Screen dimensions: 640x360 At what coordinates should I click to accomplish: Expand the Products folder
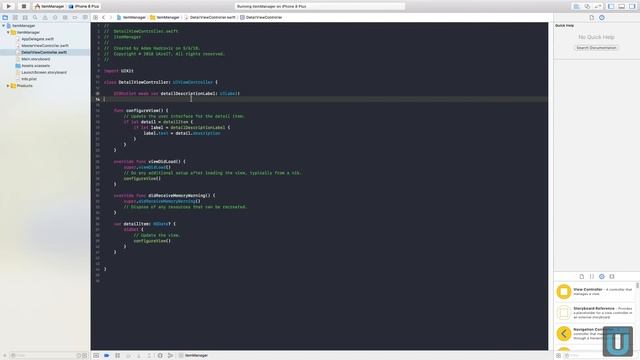tap(8, 86)
